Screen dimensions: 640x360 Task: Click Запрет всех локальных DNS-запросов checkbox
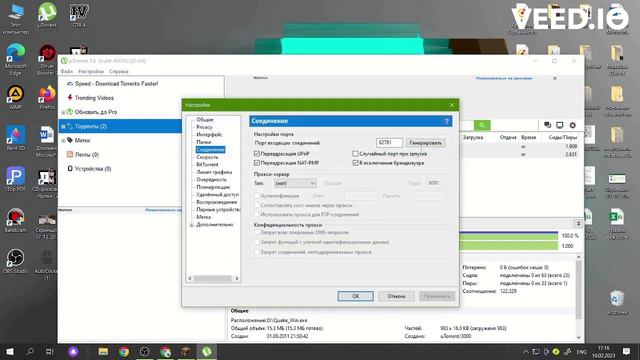(257, 232)
